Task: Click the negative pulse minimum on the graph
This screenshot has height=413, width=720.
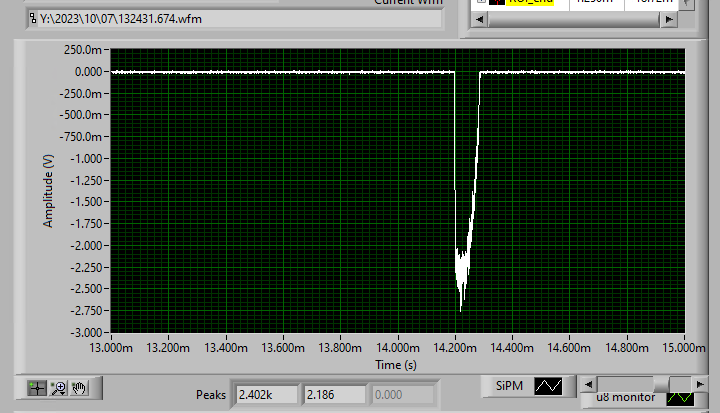Action: 461,311
